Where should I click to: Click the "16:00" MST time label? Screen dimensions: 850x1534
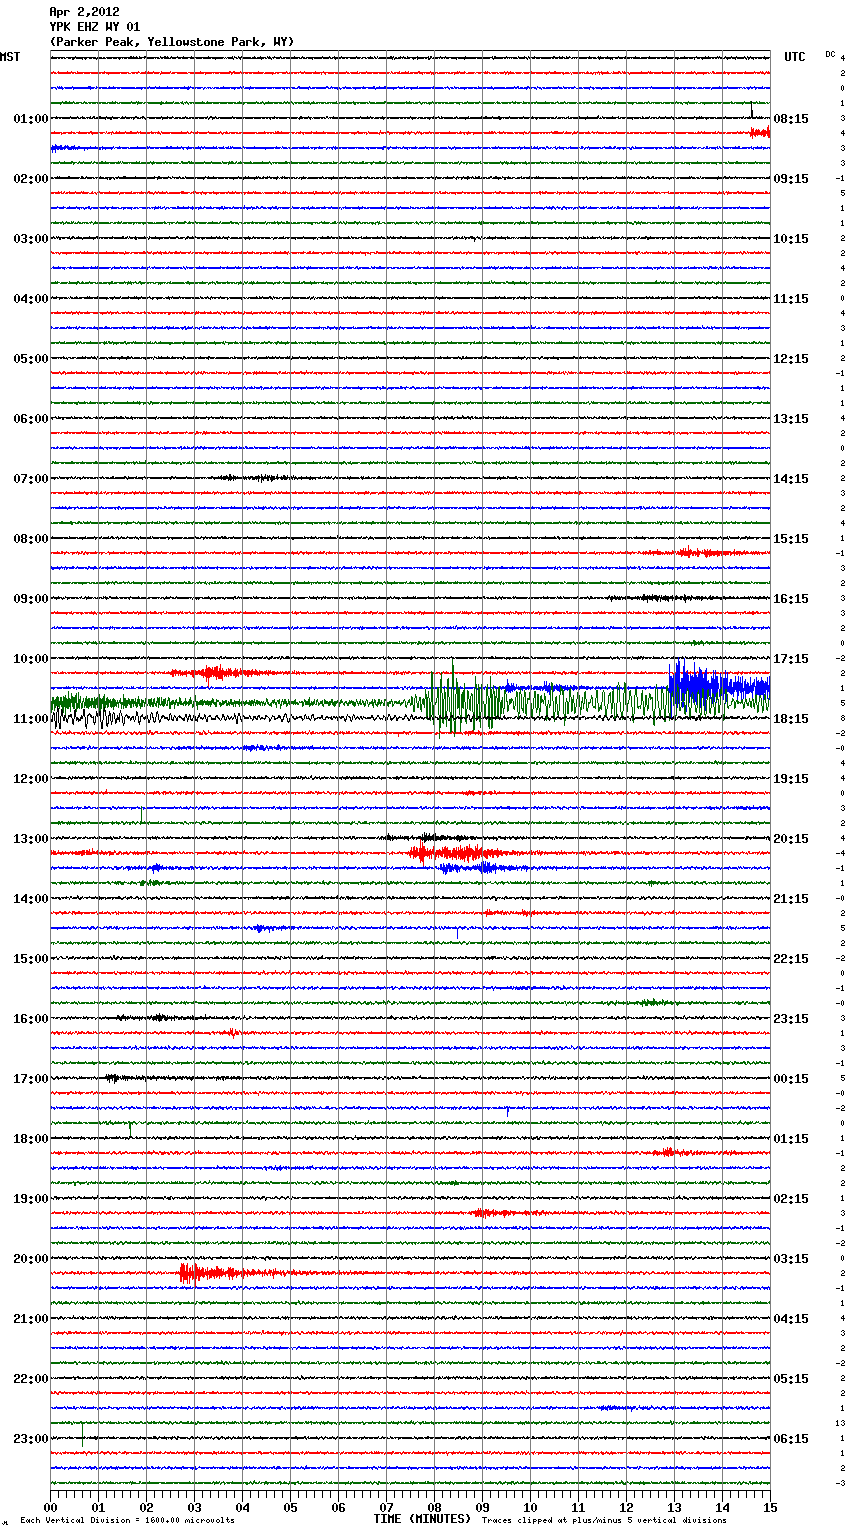[31, 1019]
